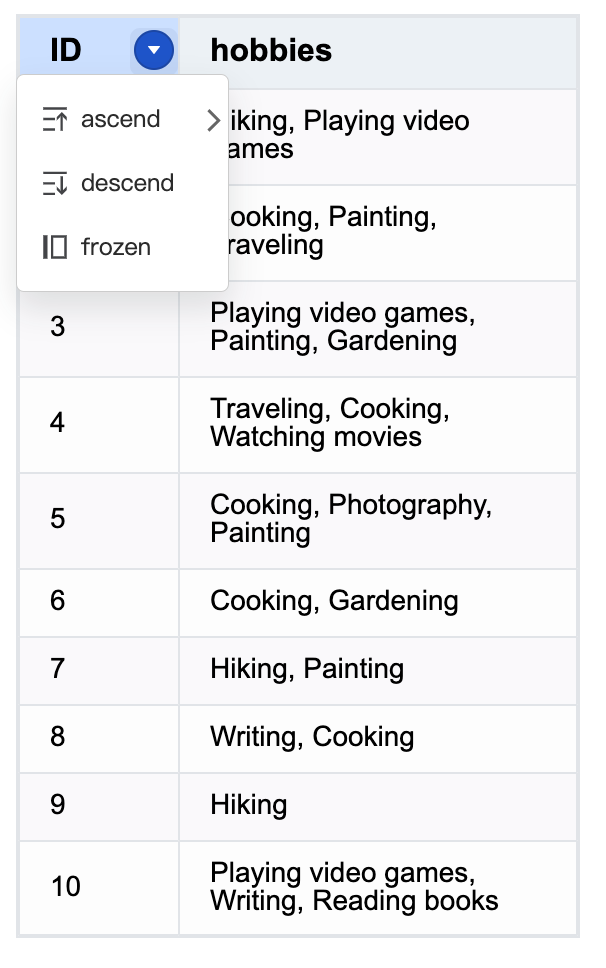This screenshot has width=606, height=968.
Task: Click Cooking, Photography, Painting cell
Action: (378, 521)
